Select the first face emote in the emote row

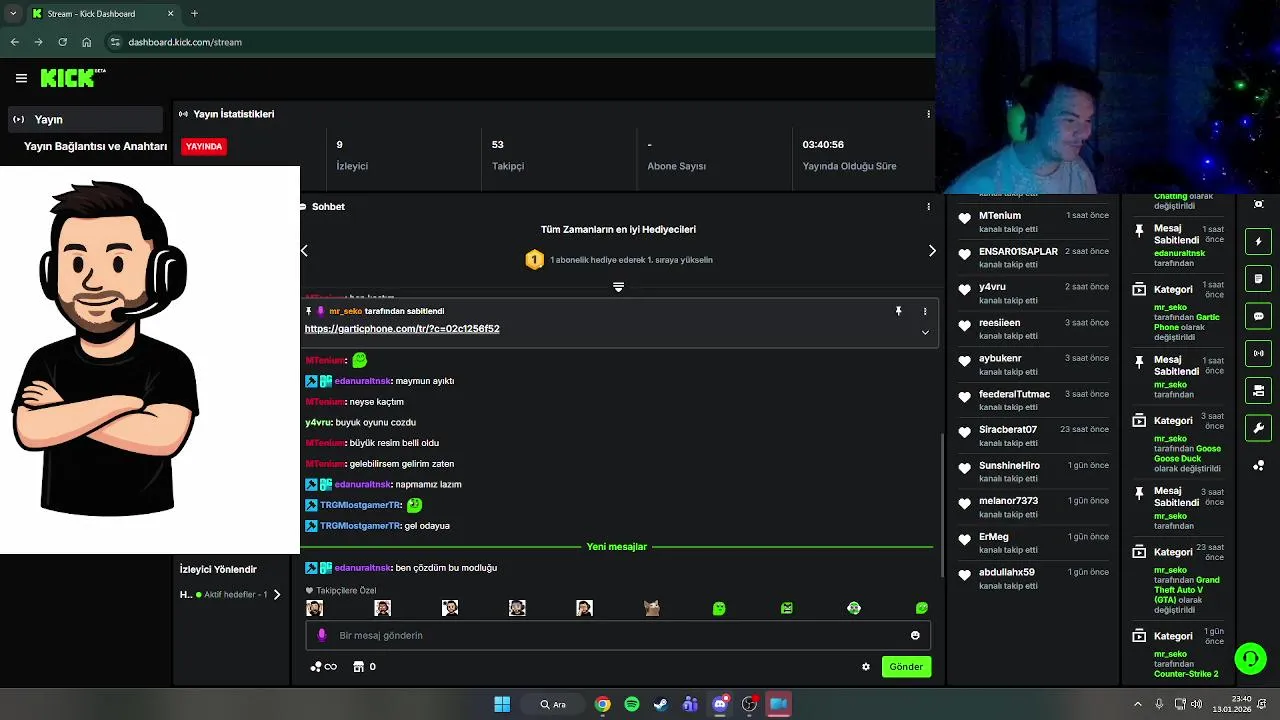[x=314, y=608]
